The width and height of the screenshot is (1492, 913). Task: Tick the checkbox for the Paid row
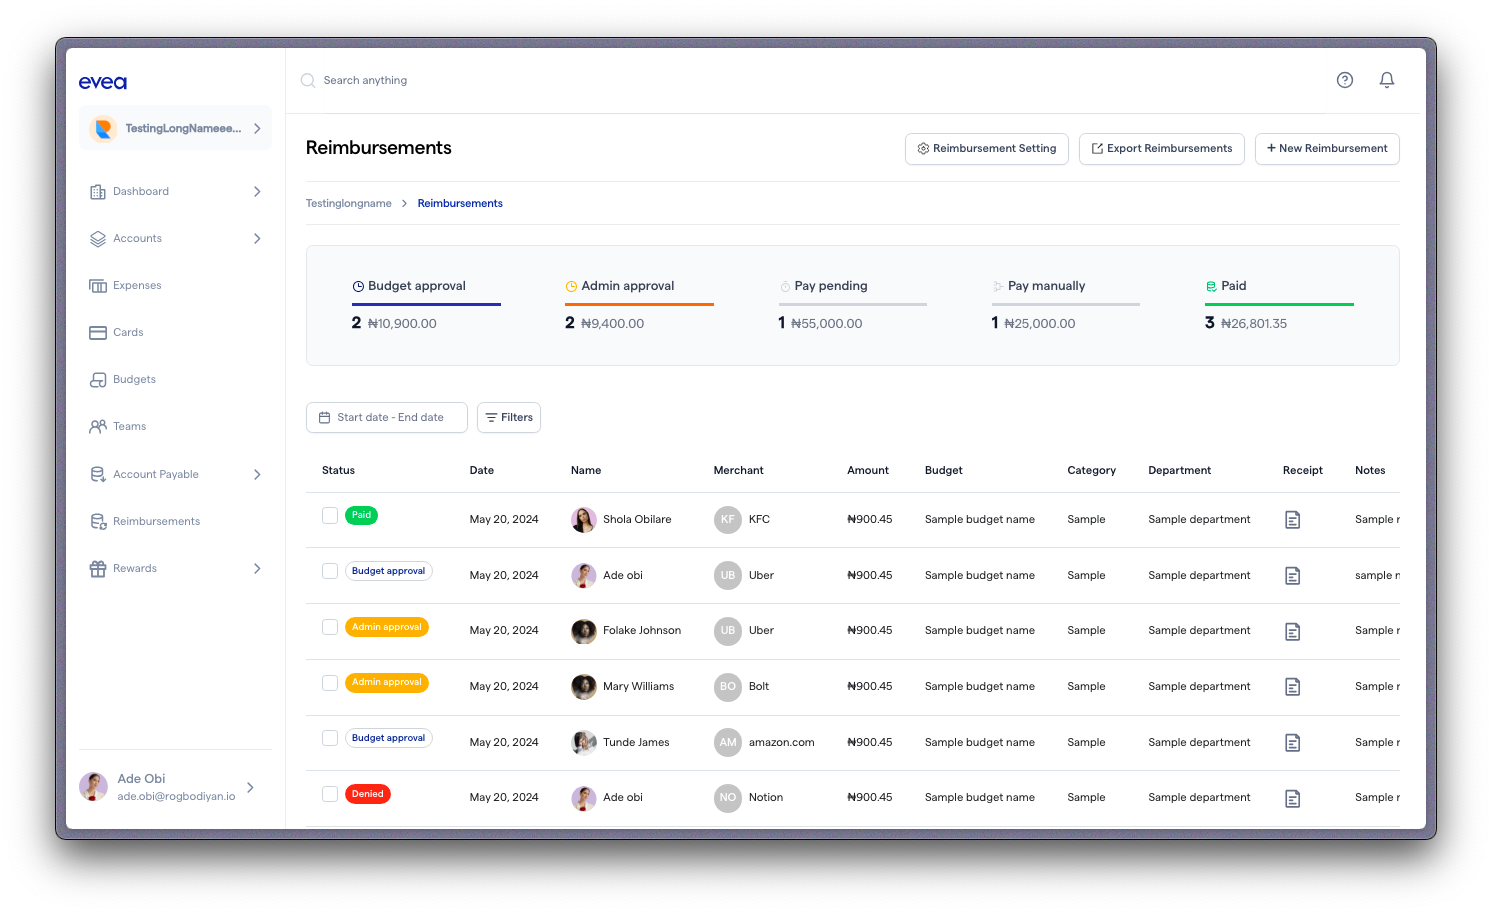tap(330, 516)
